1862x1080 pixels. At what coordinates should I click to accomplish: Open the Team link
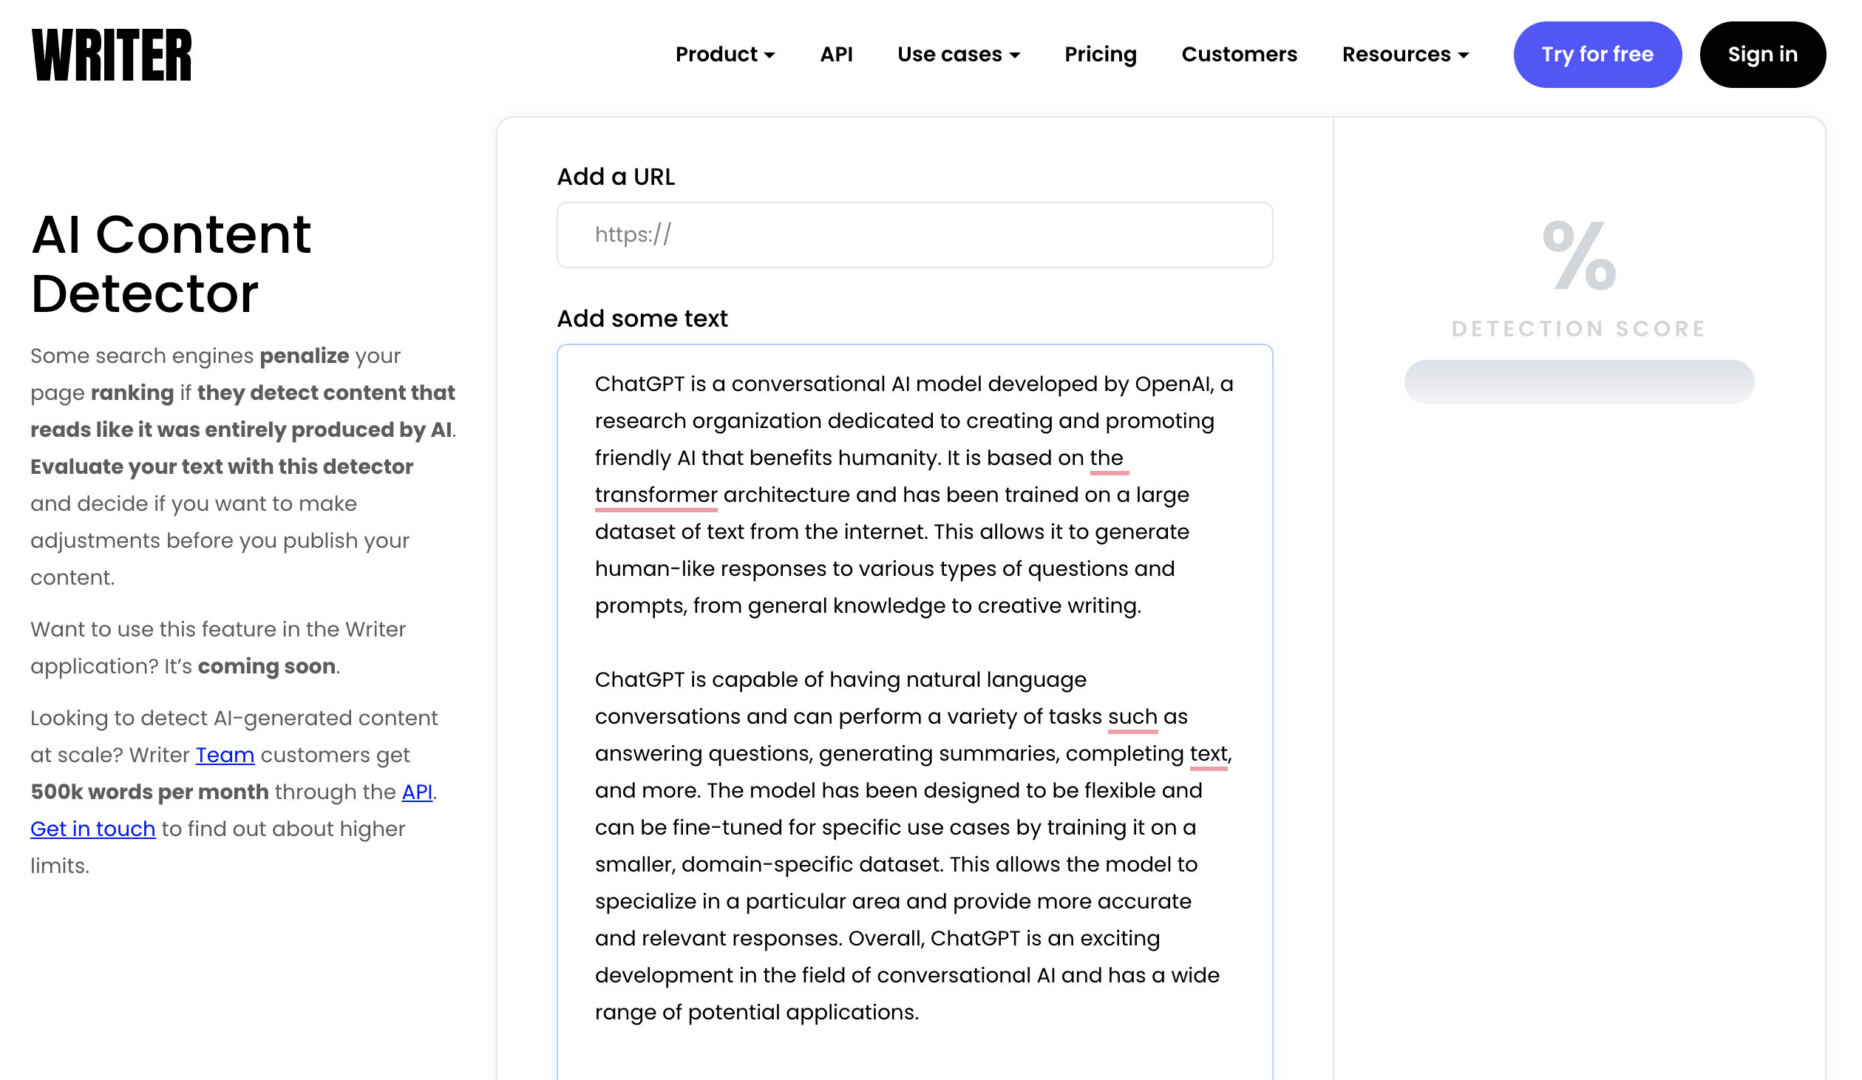(x=225, y=755)
